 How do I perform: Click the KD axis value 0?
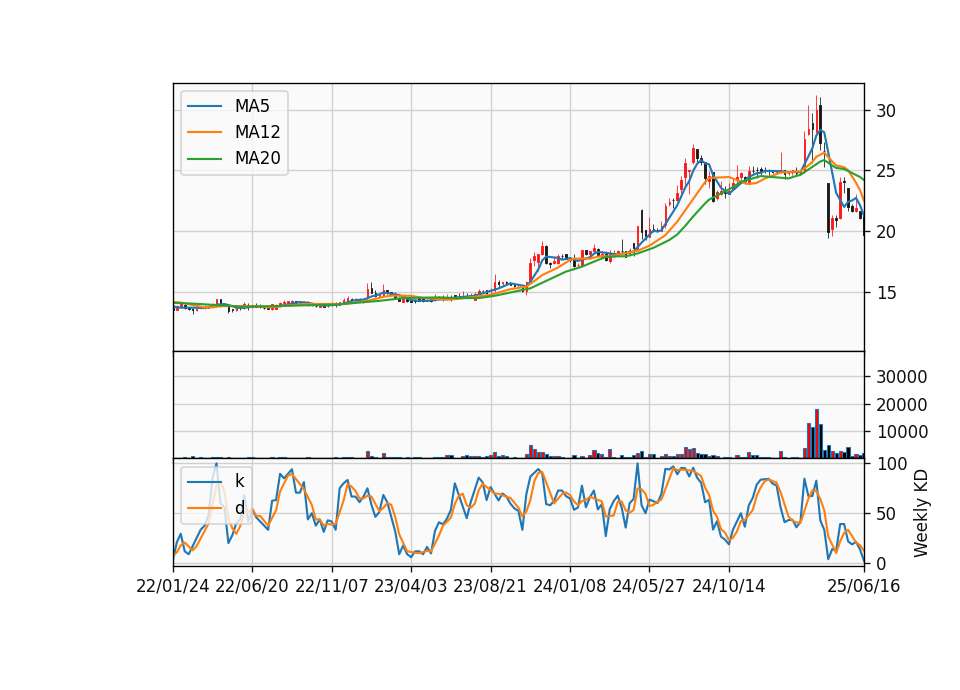tap(881, 564)
